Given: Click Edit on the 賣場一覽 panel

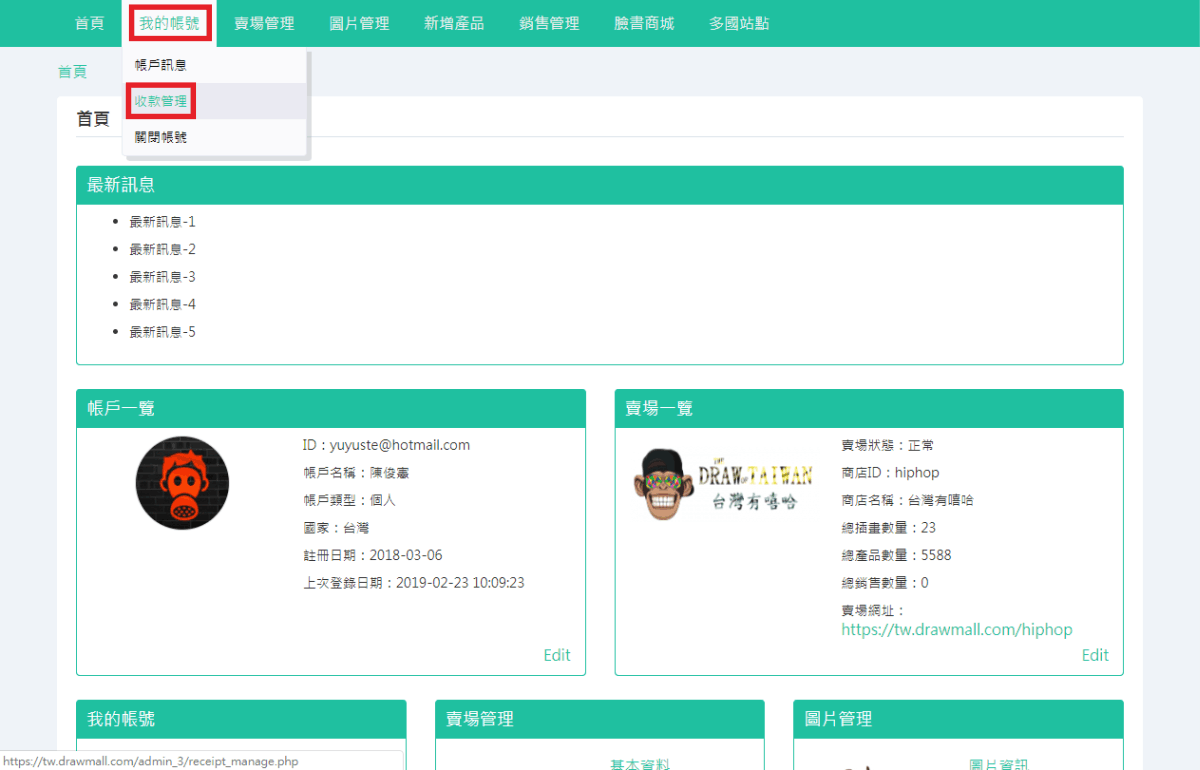Looking at the screenshot, I should click(x=1095, y=655).
